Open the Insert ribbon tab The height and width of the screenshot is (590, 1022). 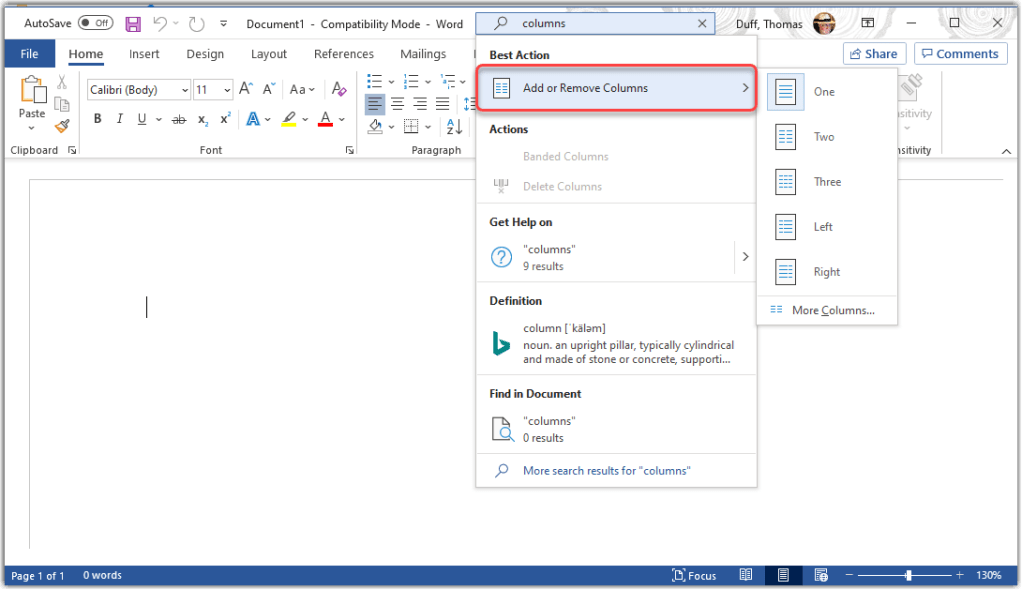tap(144, 54)
